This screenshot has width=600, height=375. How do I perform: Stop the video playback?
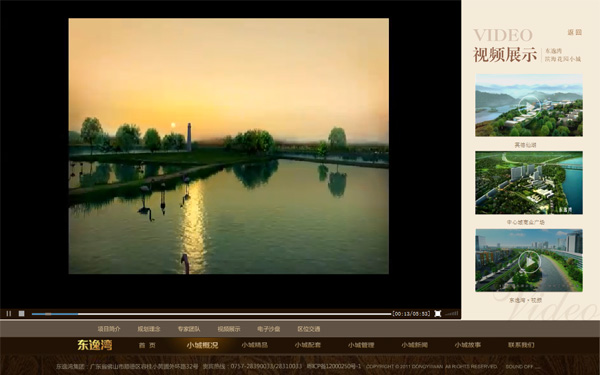pyautogui.click(x=21, y=314)
